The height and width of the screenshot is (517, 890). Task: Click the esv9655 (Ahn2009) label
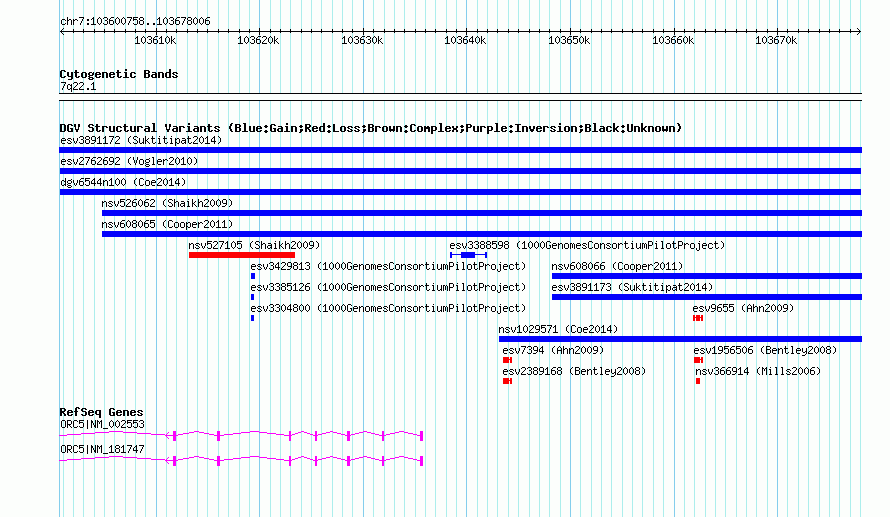pos(743,308)
